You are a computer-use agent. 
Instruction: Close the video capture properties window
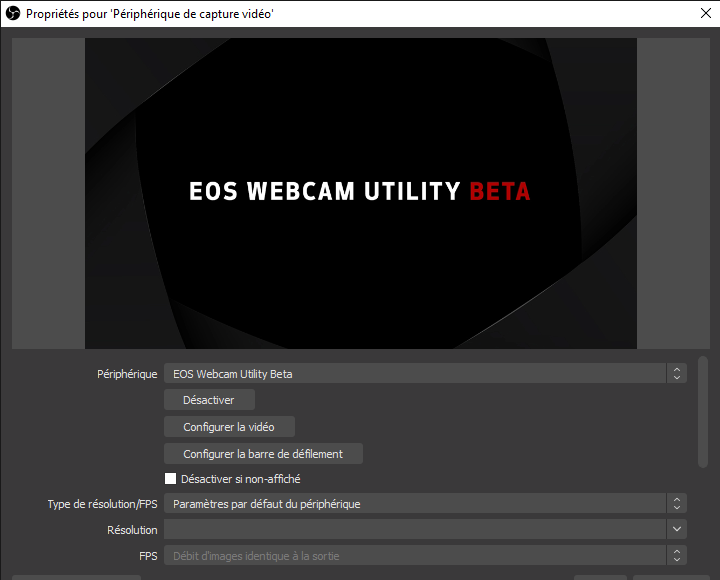point(705,14)
